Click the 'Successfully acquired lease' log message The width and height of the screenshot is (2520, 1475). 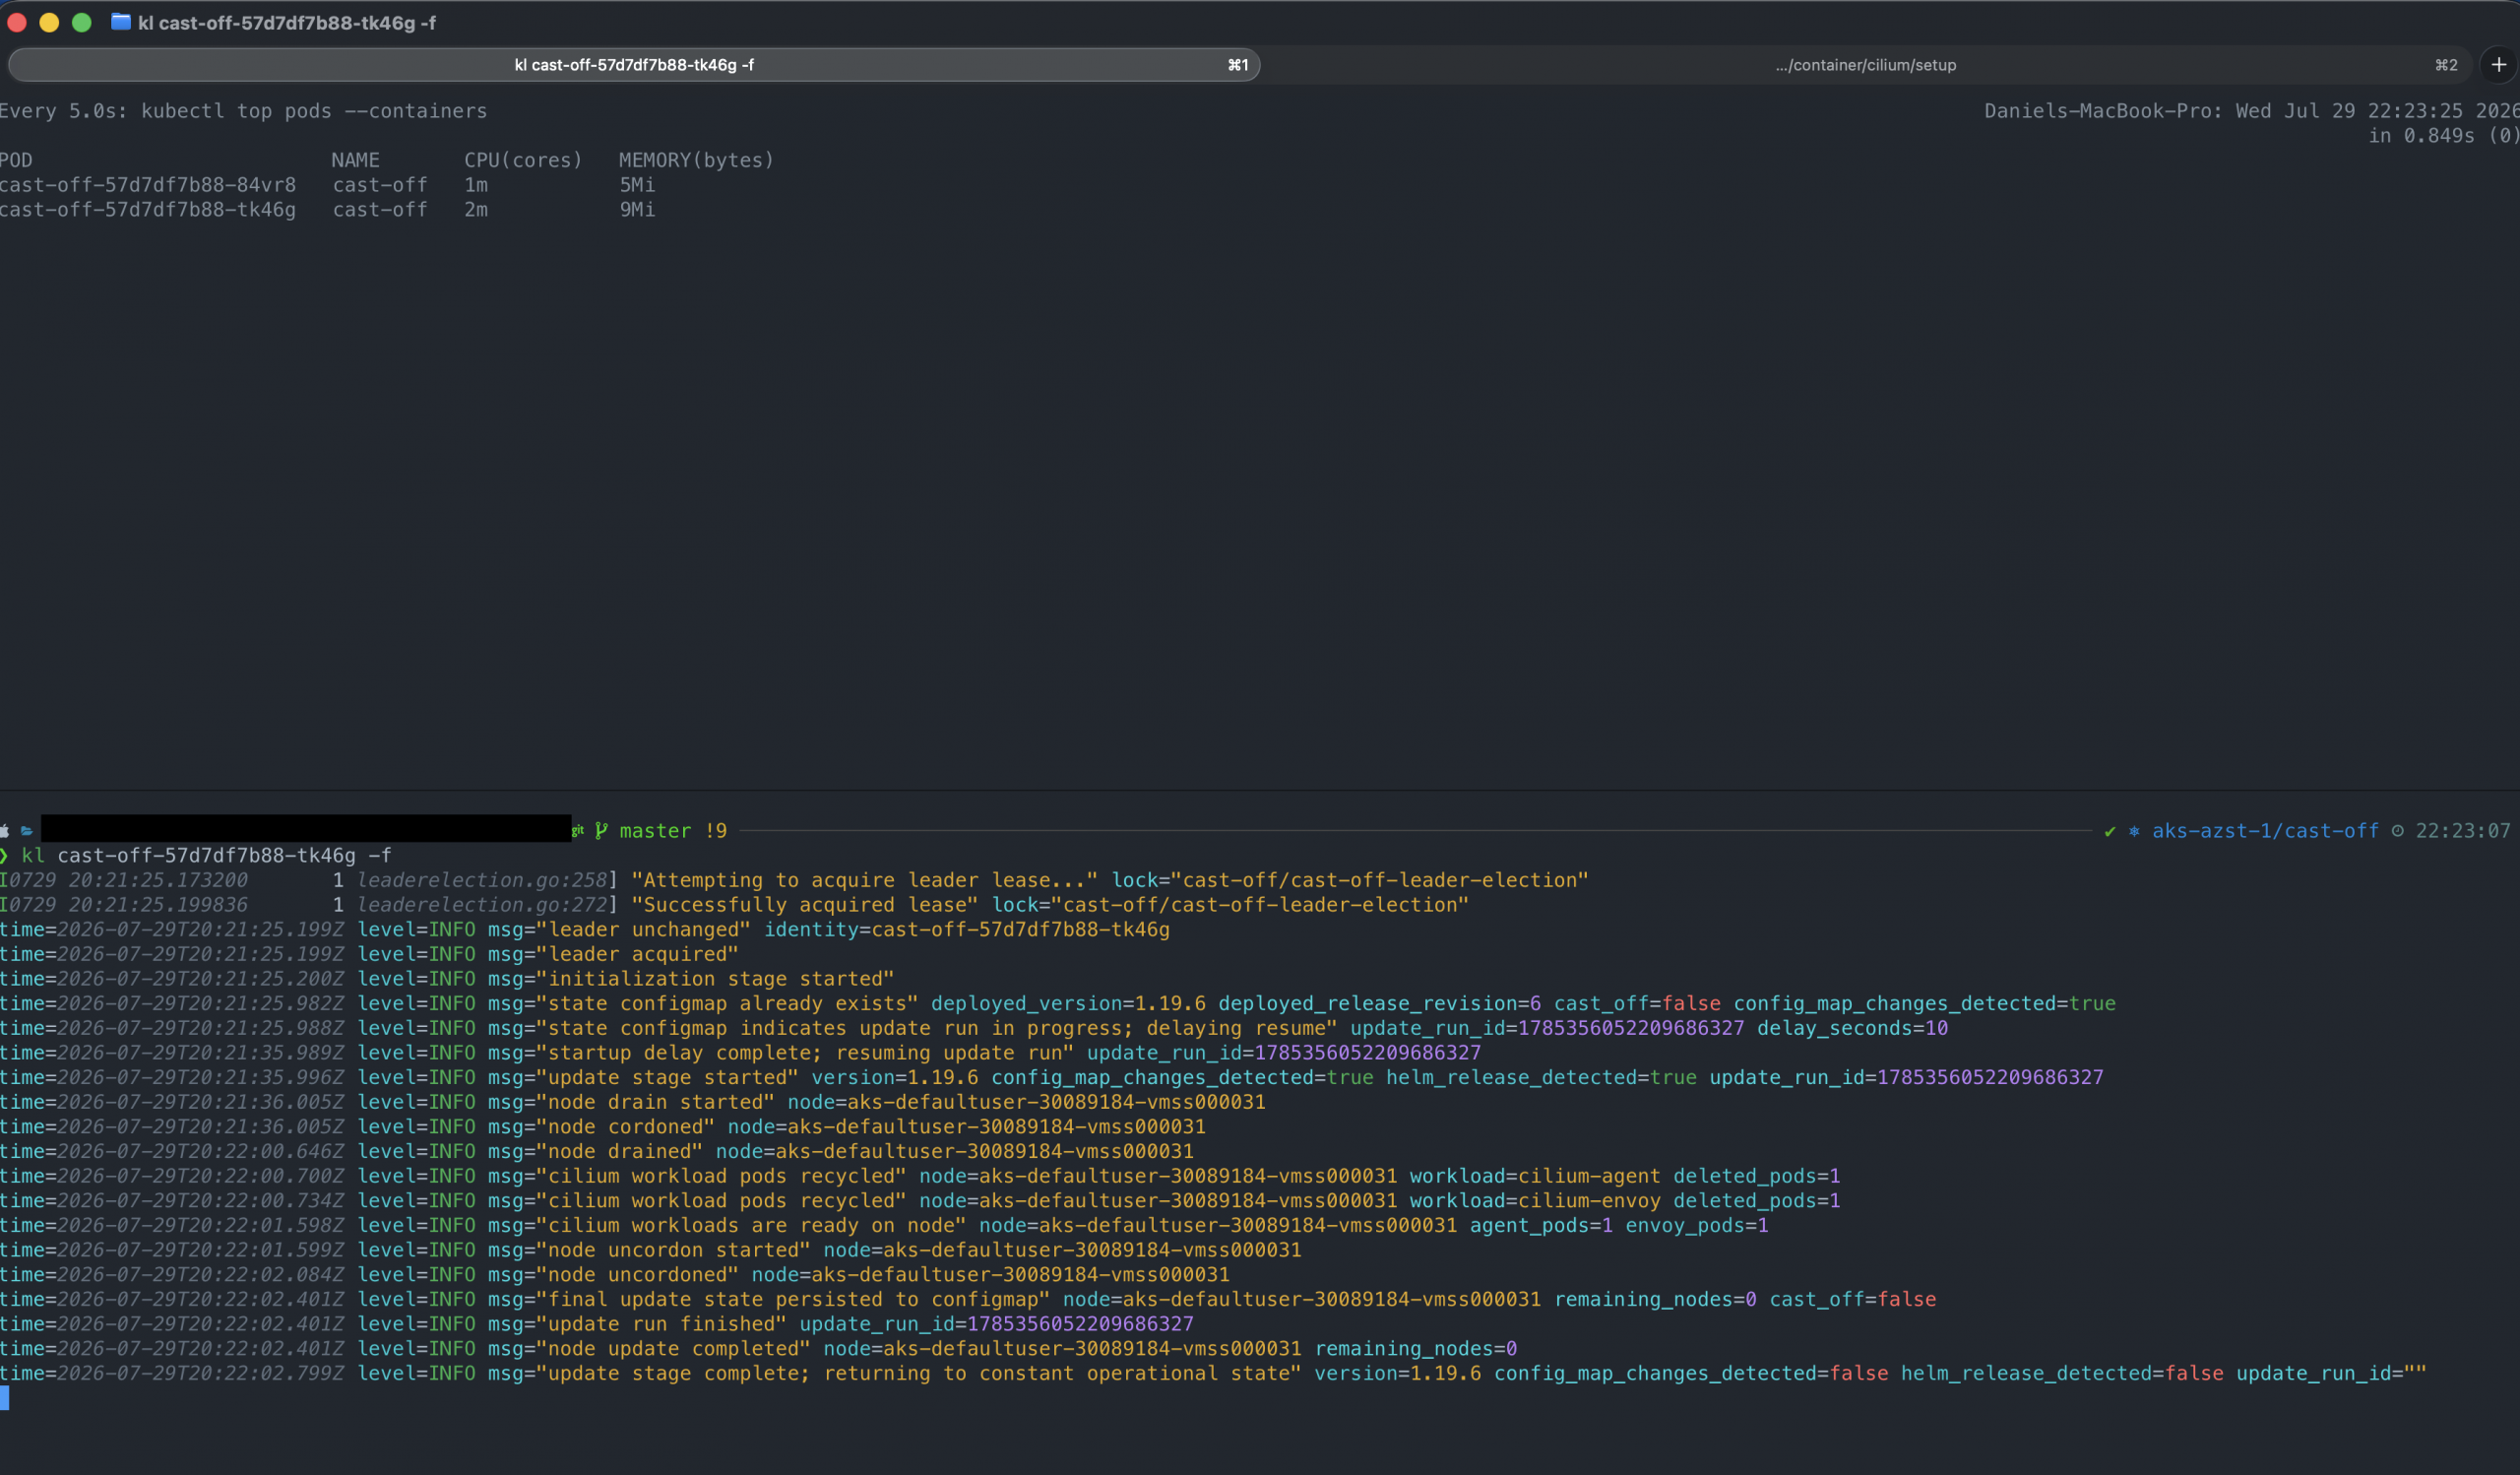[805, 905]
